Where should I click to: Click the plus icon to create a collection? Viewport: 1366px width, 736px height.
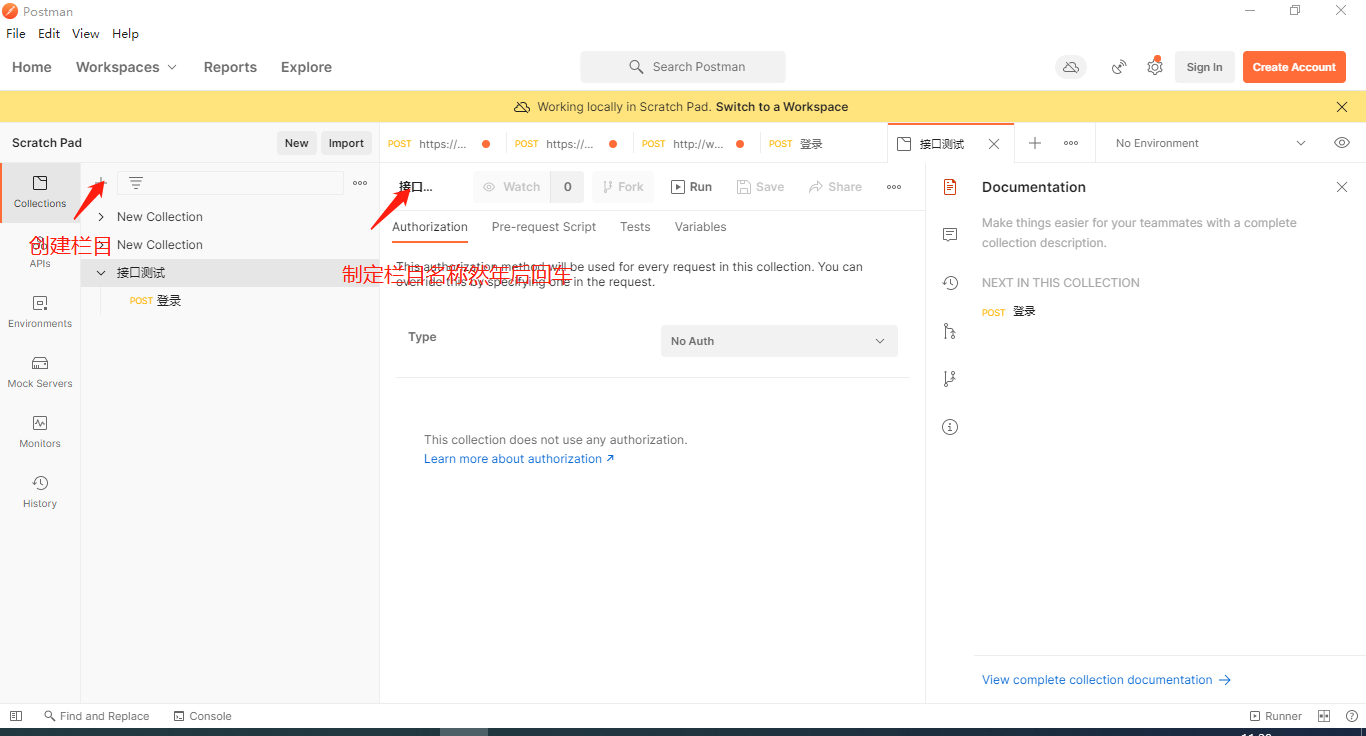[x=100, y=183]
